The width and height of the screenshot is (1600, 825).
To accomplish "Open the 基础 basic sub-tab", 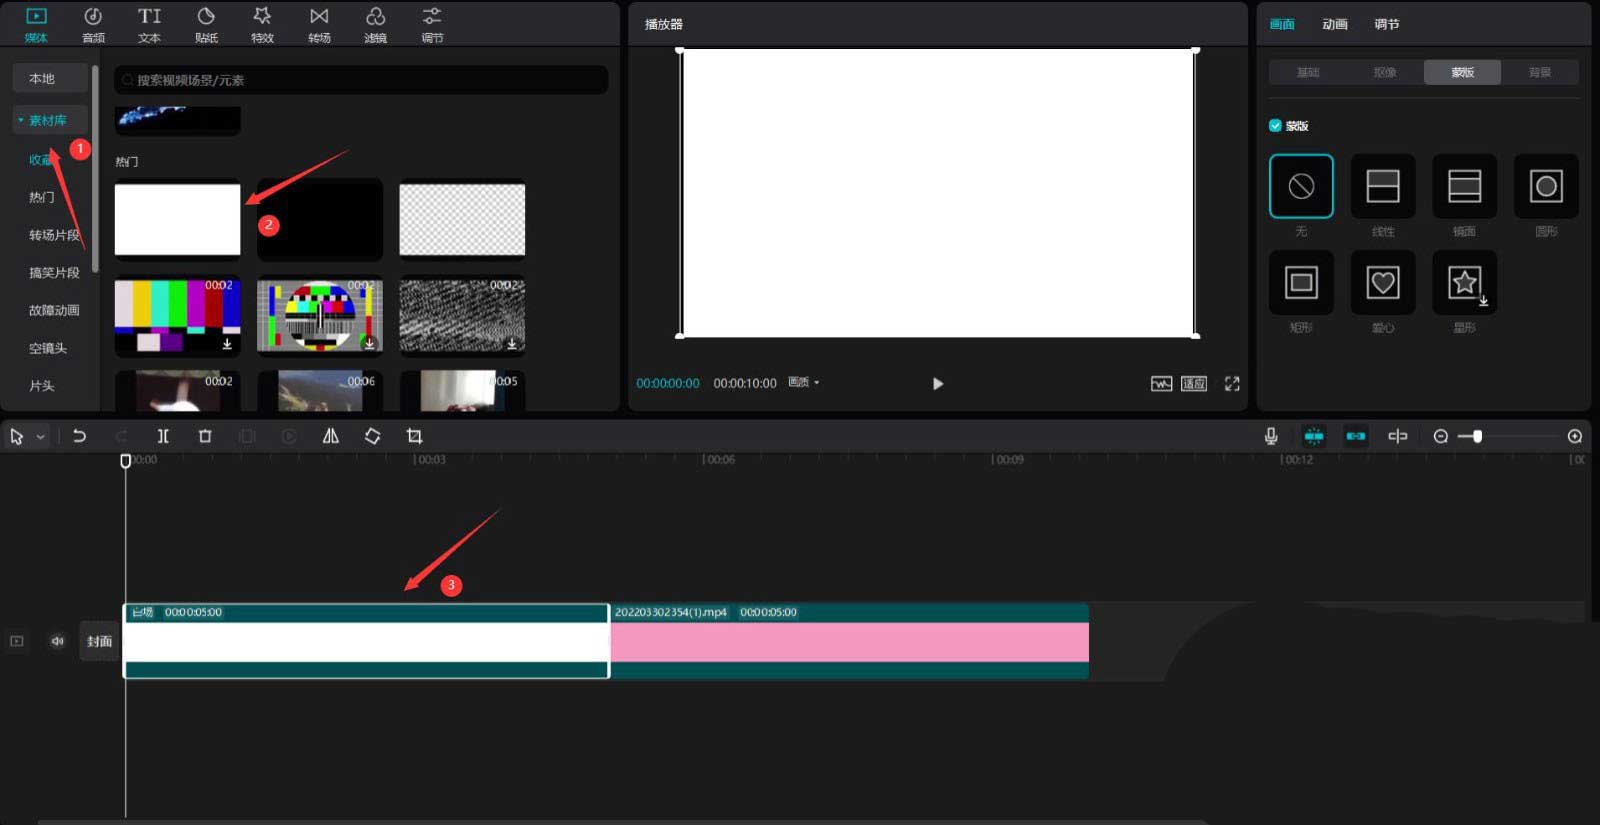I will (1308, 72).
